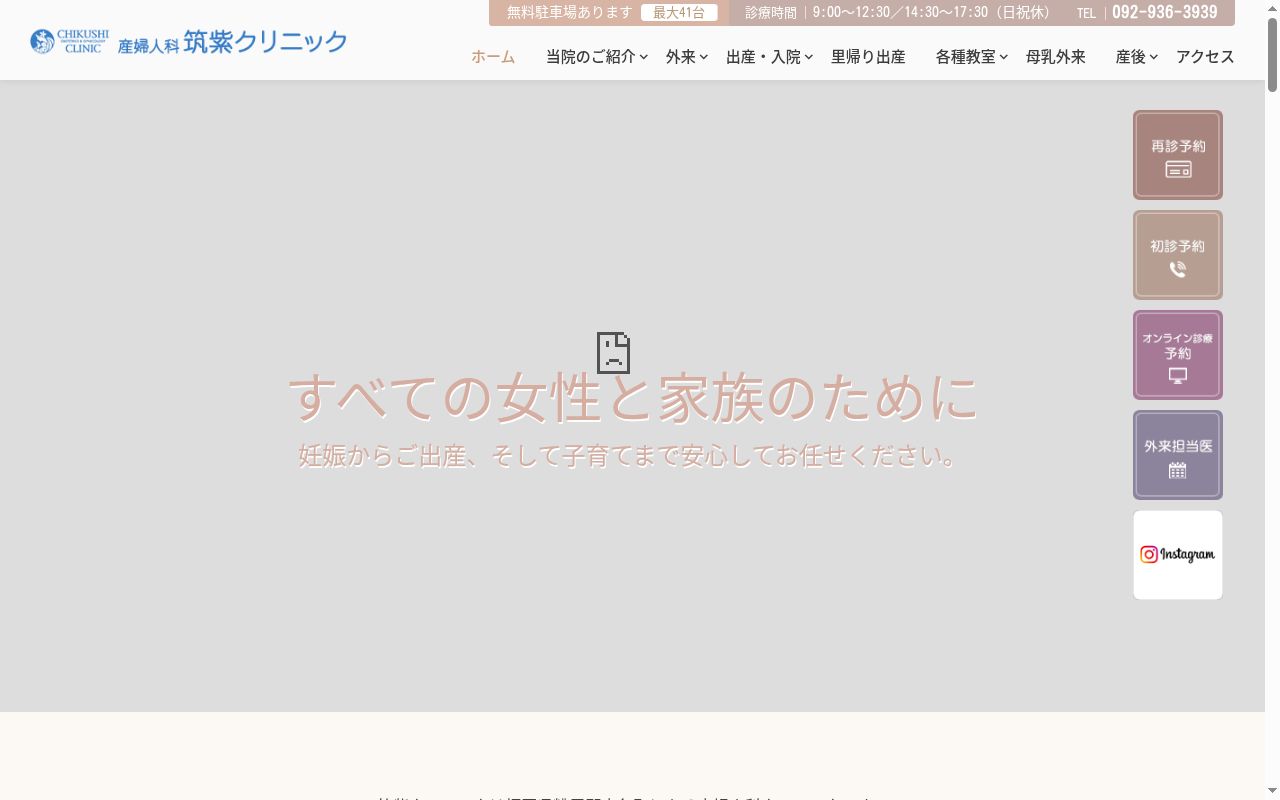This screenshot has width=1280, height=800.
Task: Click the monitor icon under オンライン診療予約
Action: coord(1178,376)
